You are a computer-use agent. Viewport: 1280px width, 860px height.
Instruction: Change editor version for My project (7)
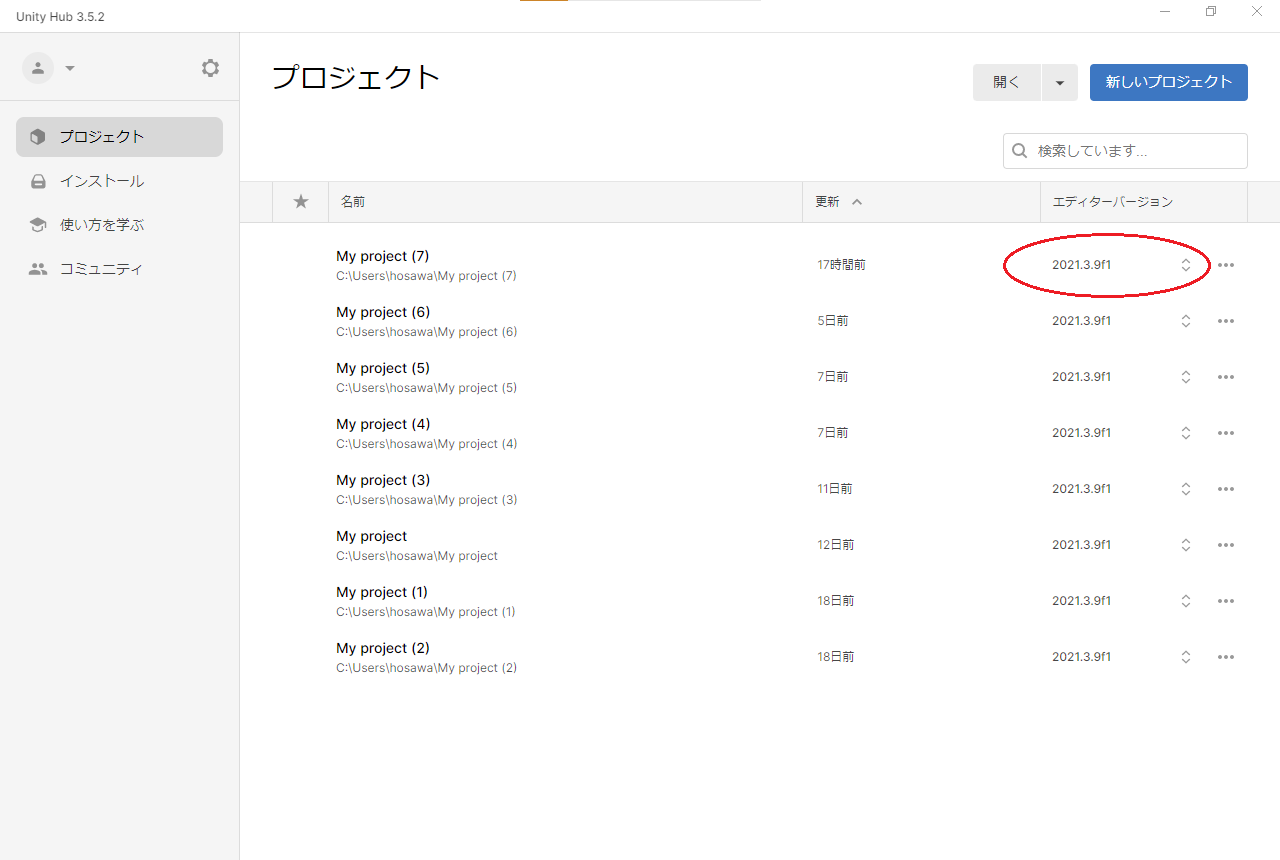1185,265
